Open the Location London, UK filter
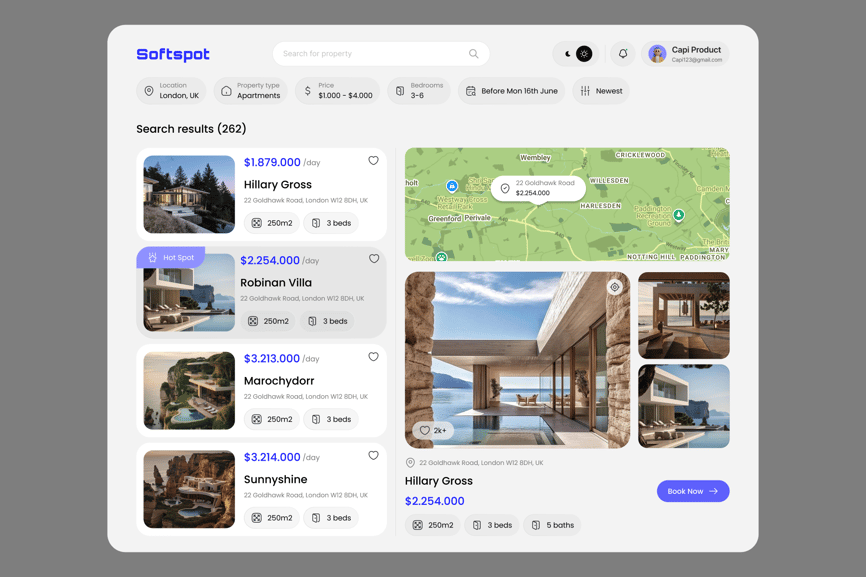This screenshot has width=866, height=577. (171, 91)
